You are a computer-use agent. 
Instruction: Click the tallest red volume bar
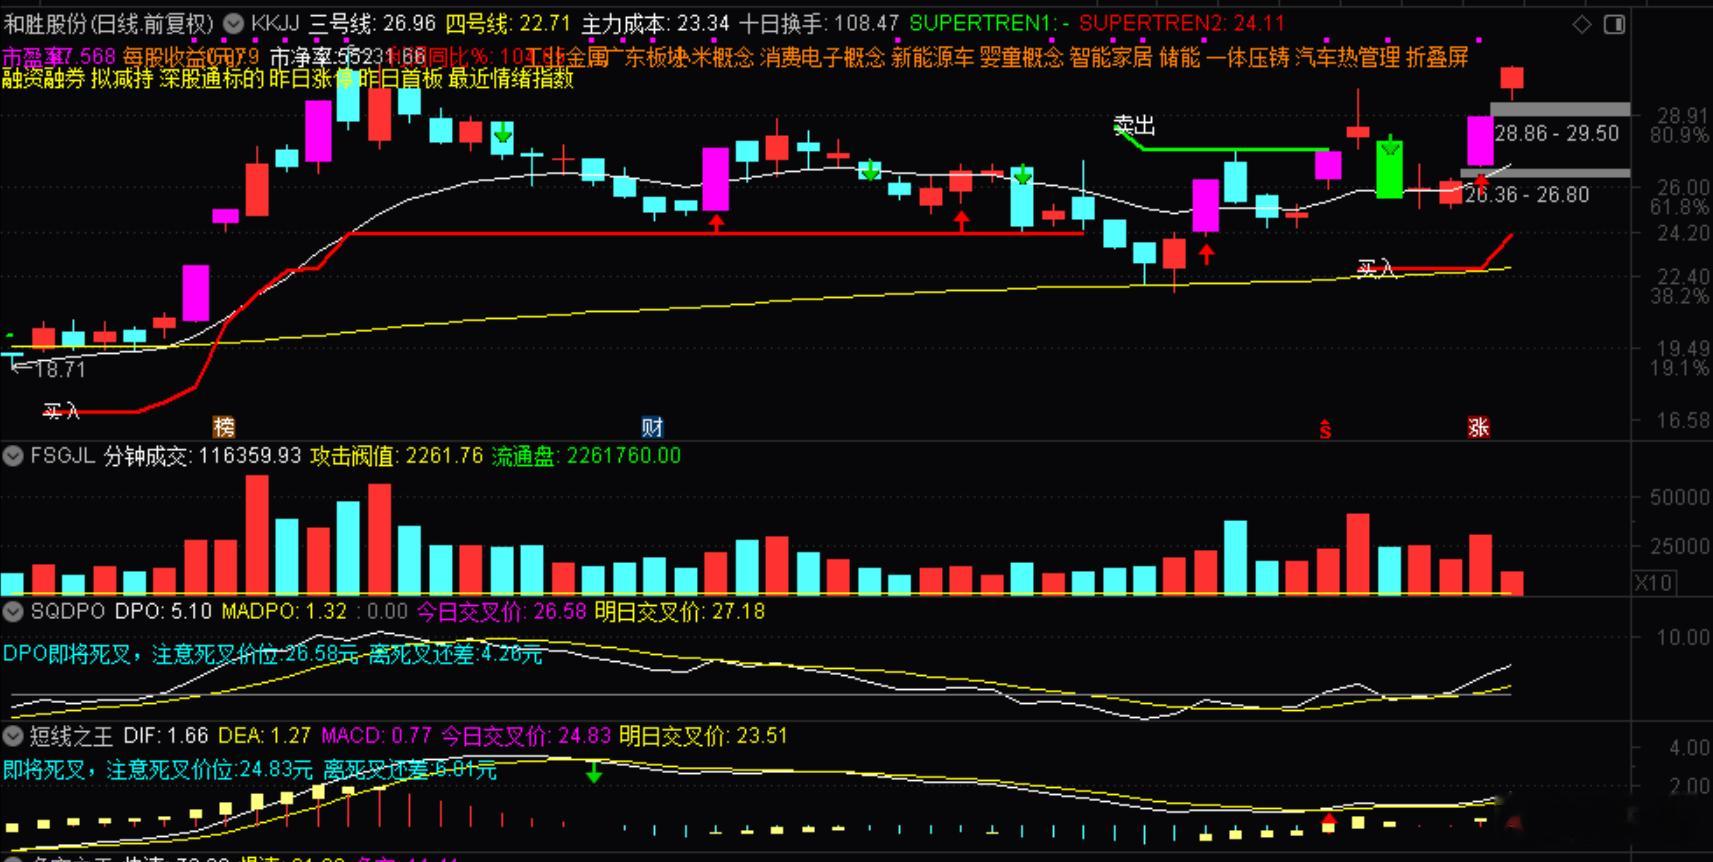pos(257,535)
